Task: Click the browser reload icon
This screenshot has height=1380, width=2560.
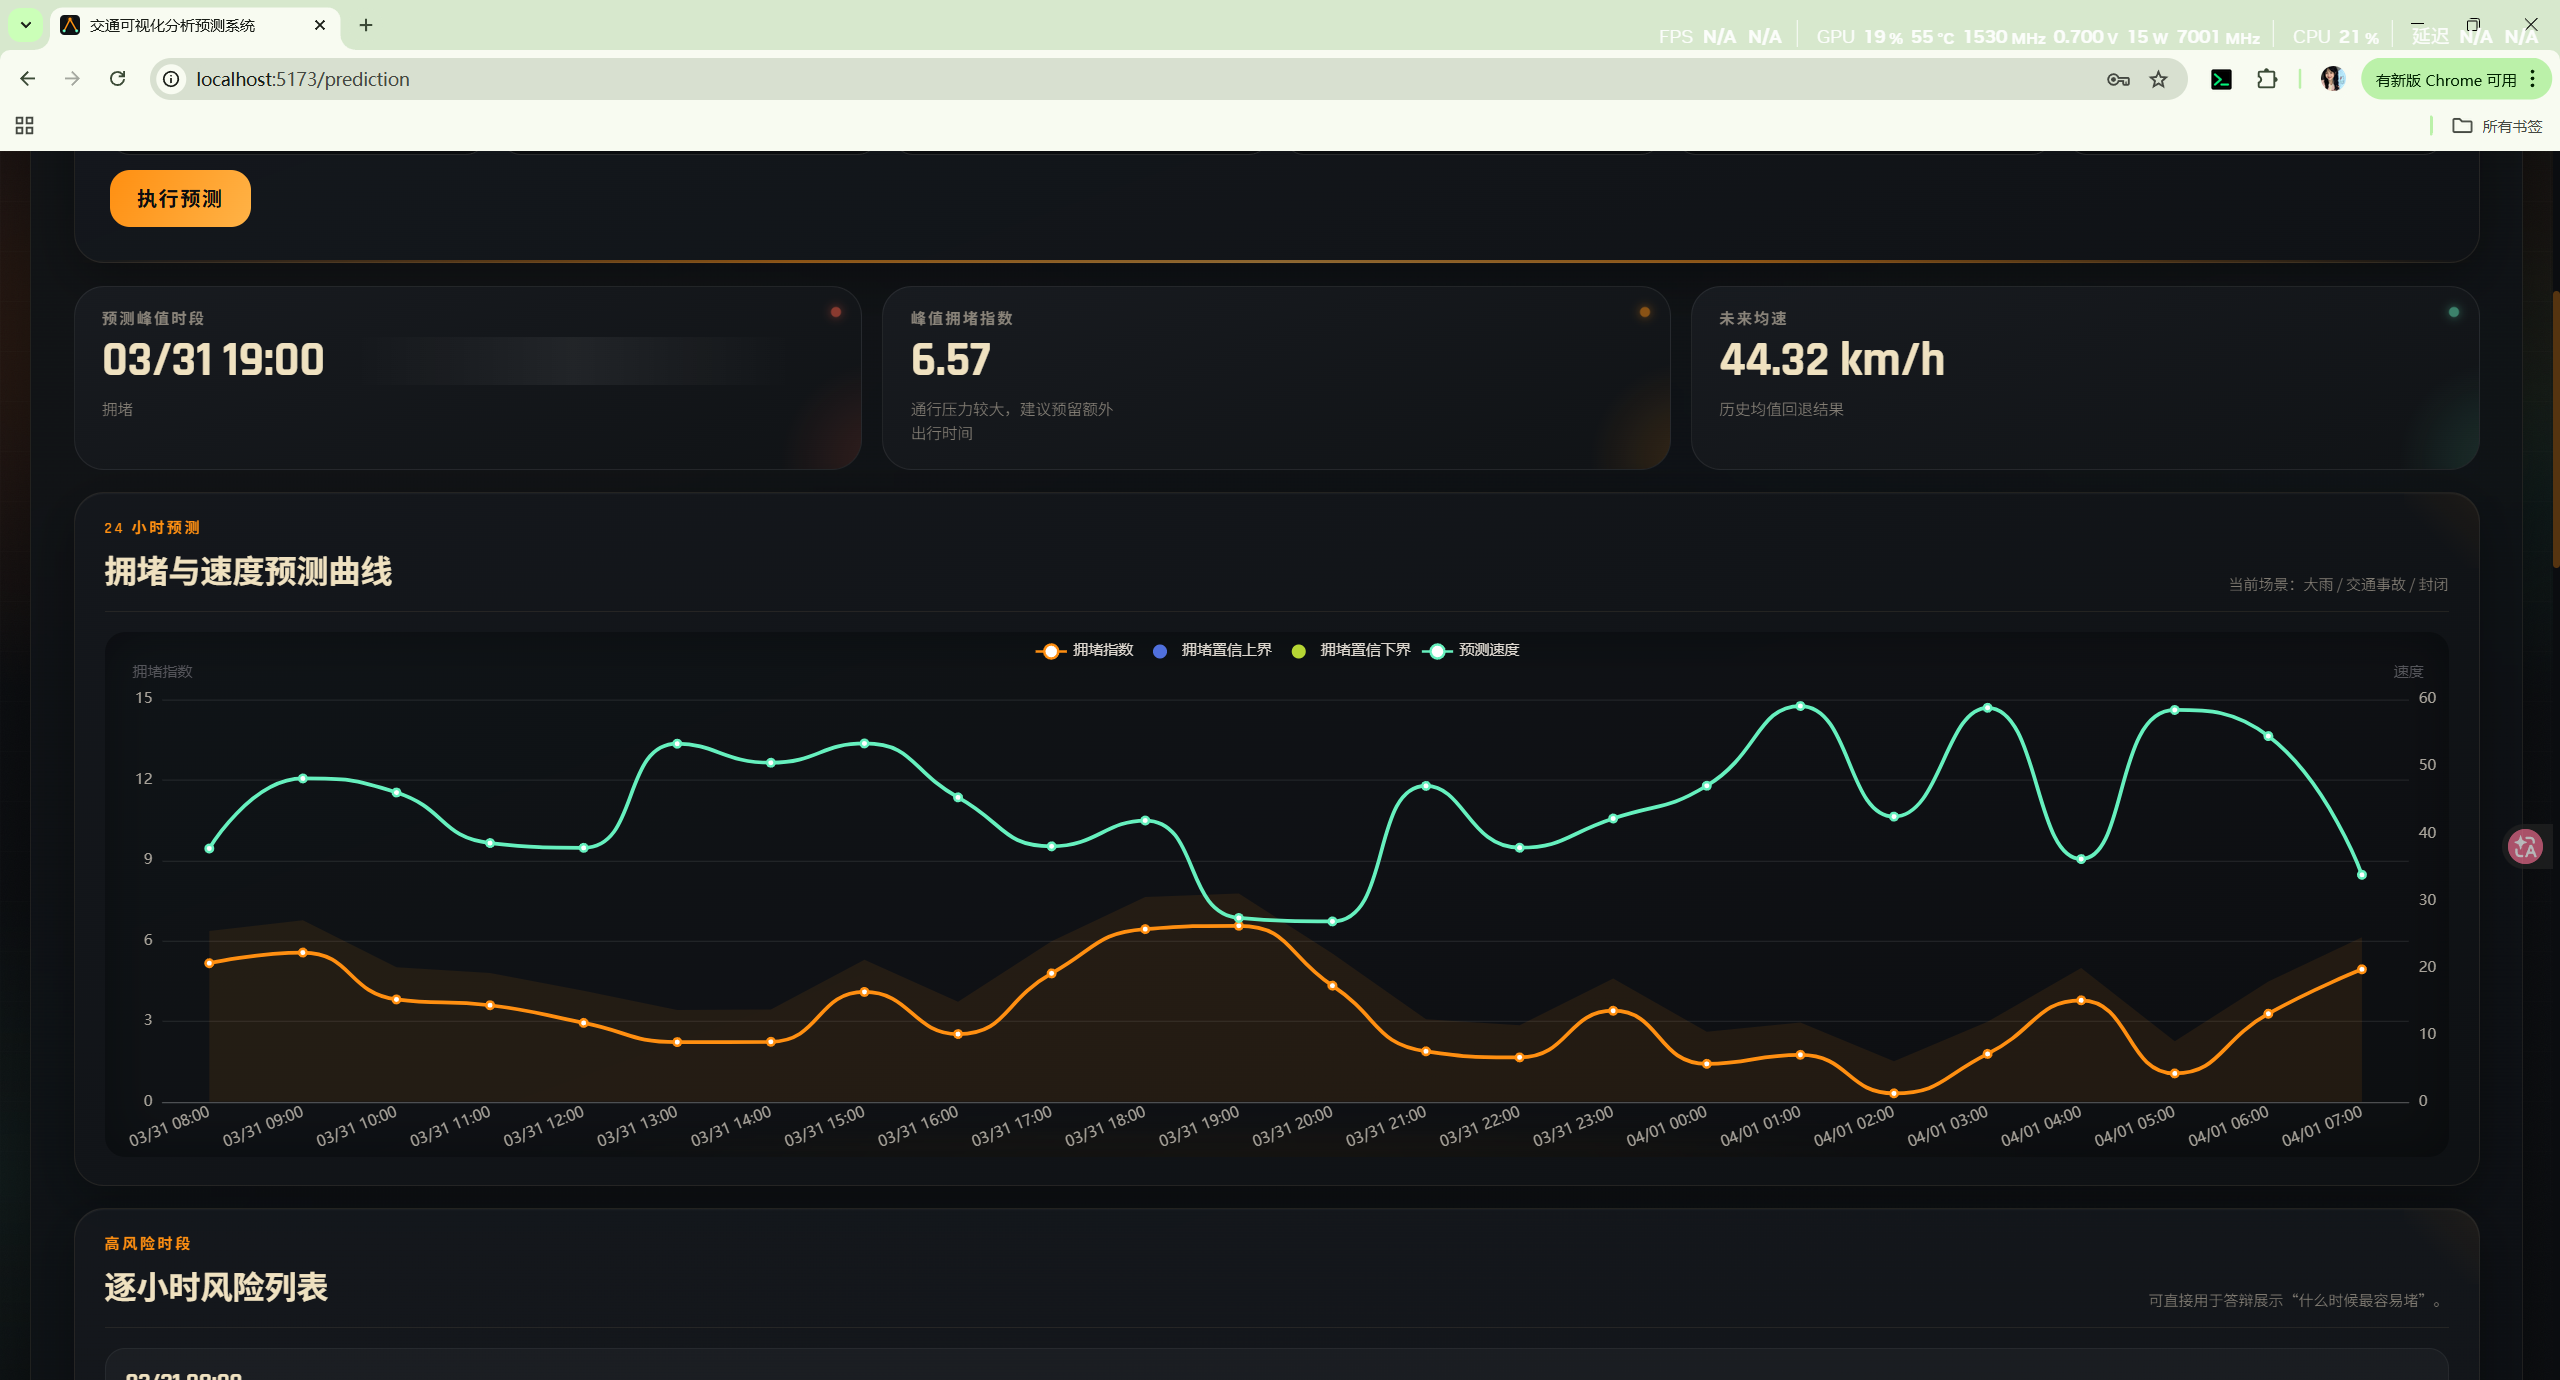Action: pos(117,79)
